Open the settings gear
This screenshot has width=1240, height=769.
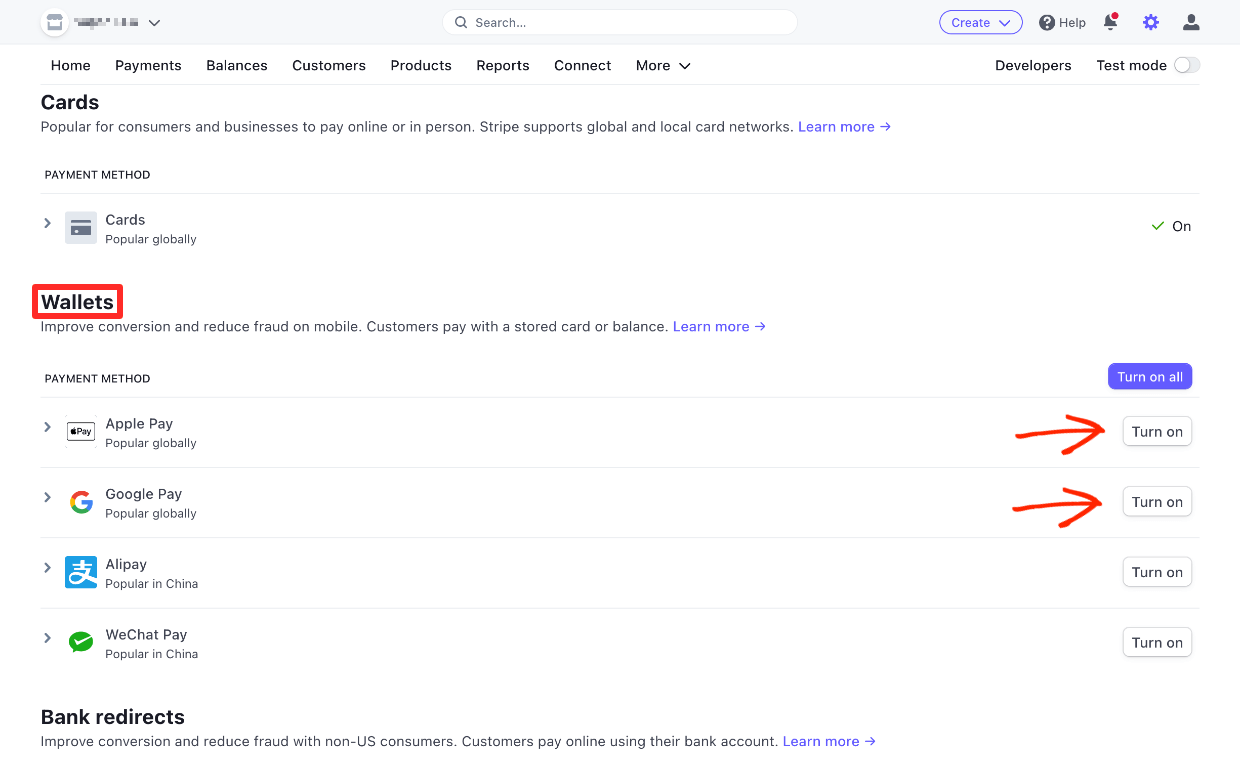[1151, 22]
